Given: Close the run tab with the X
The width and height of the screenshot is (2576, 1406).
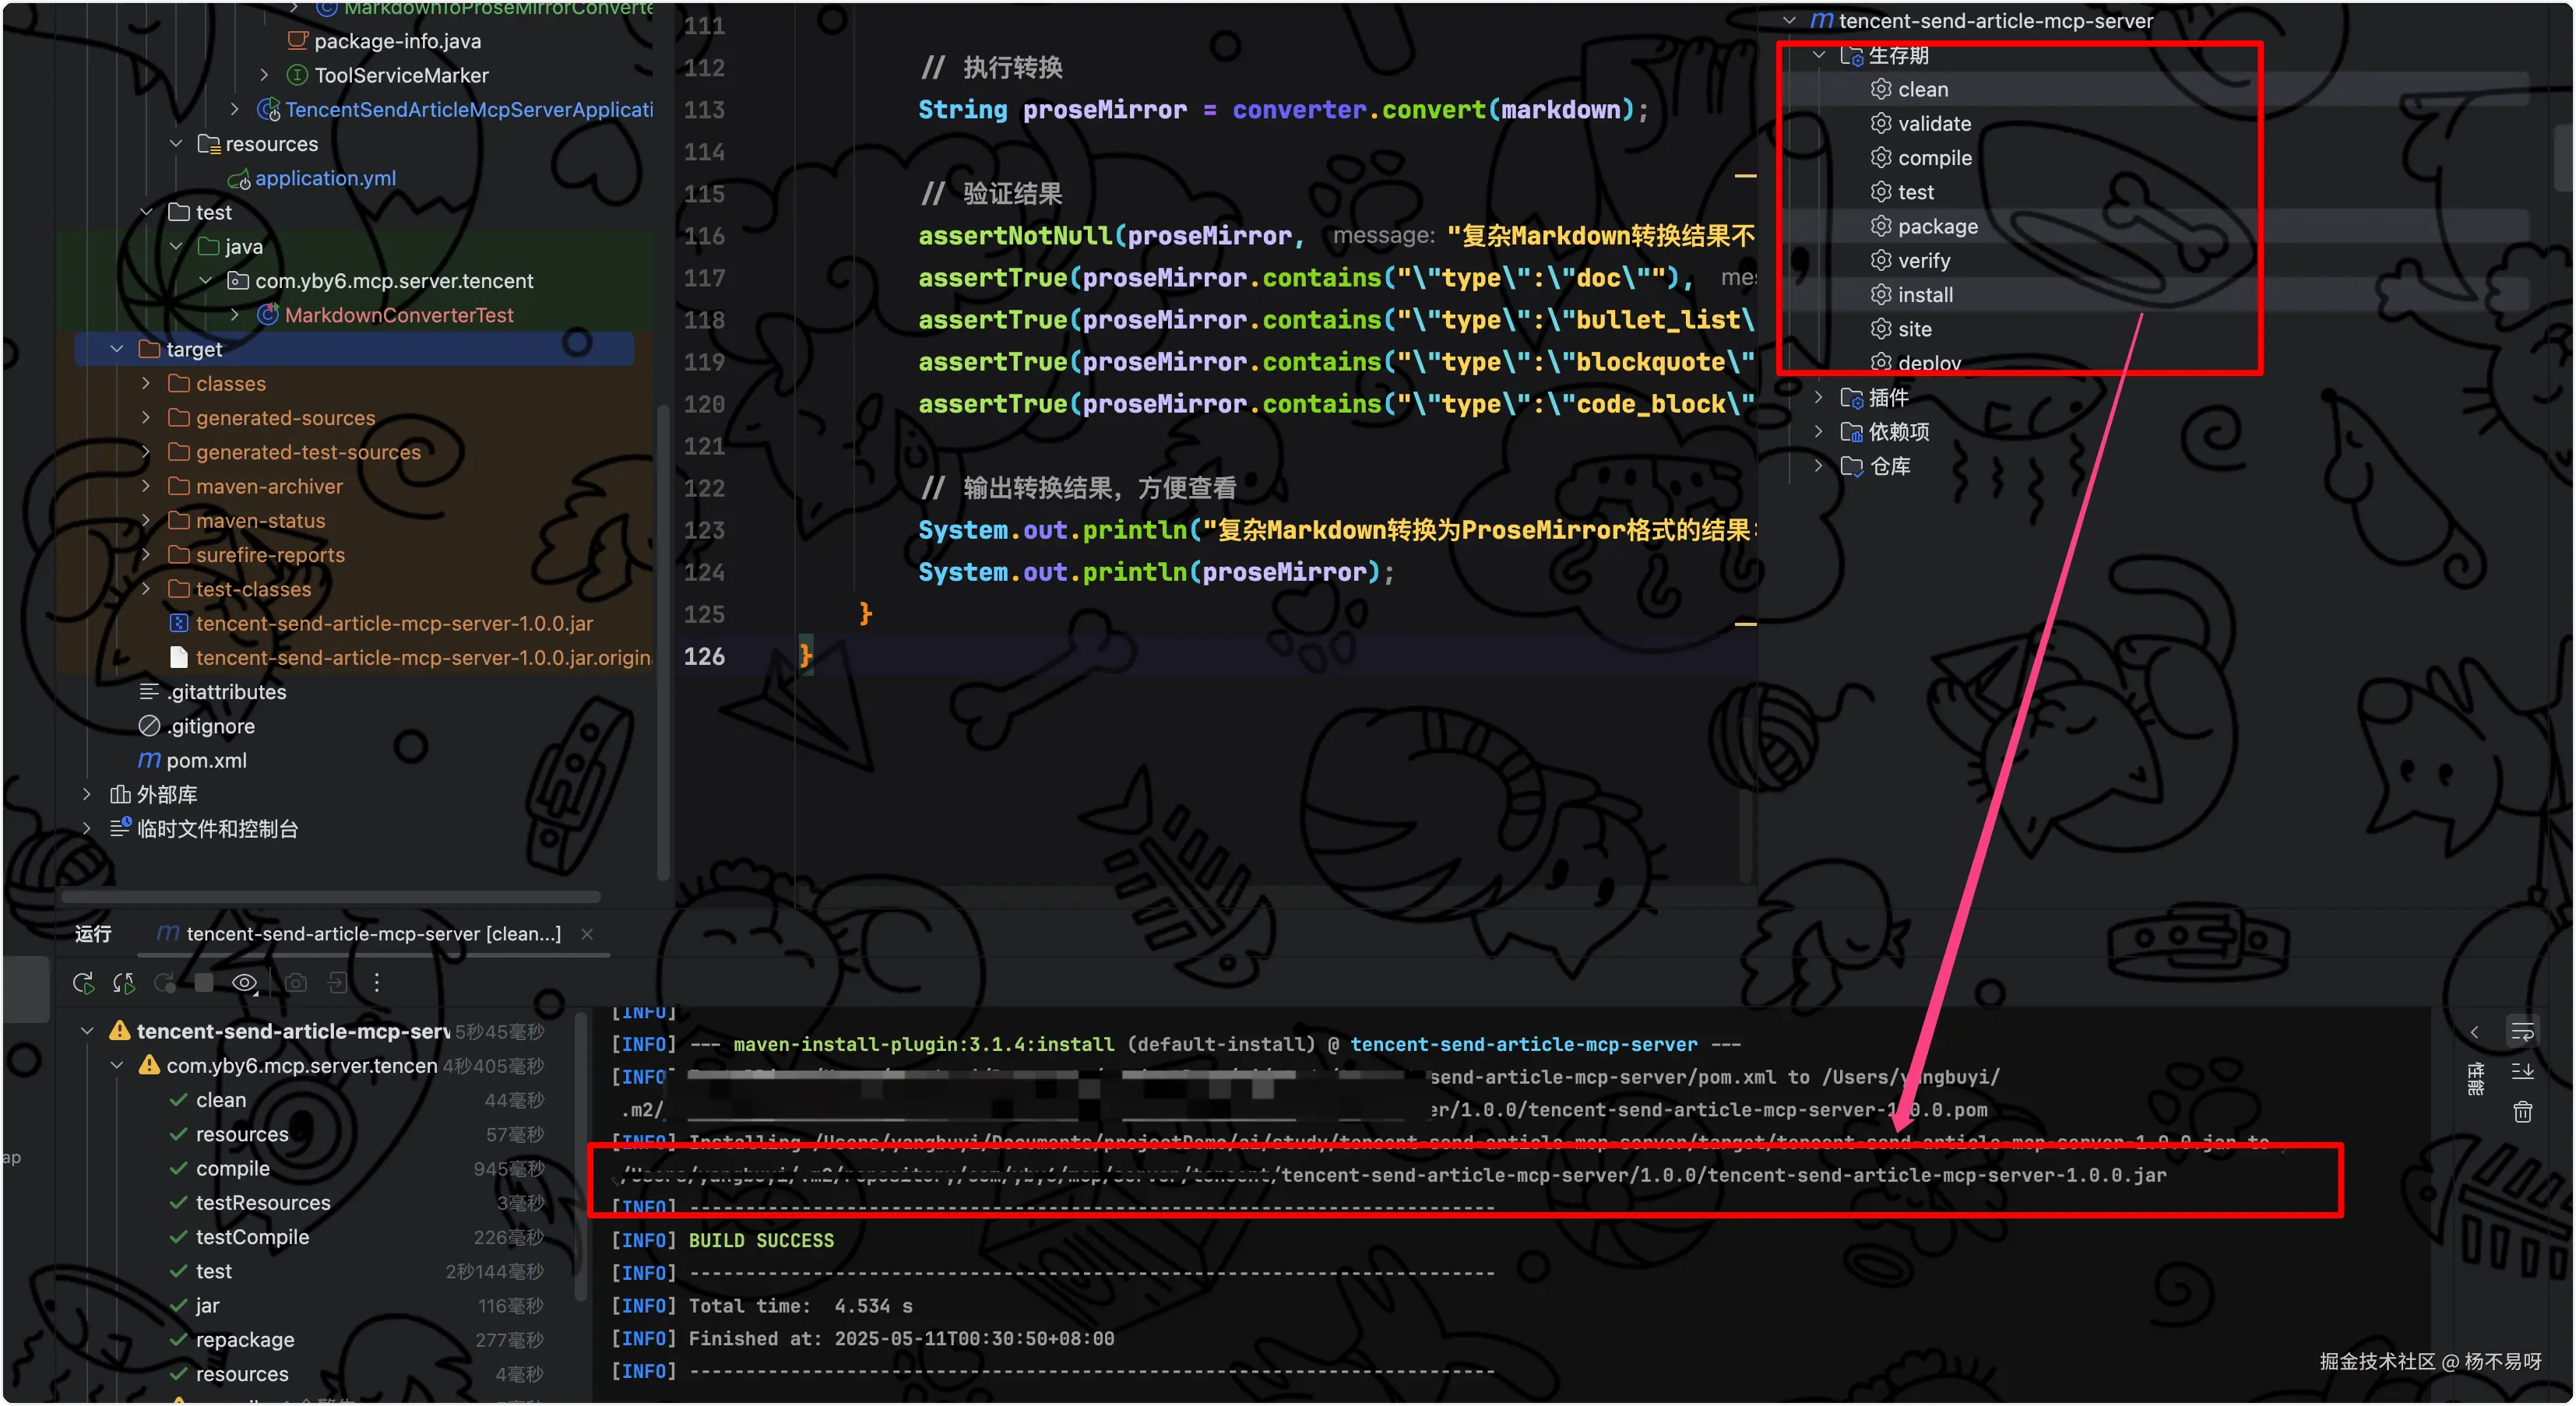Looking at the screenshot, I should [587, 934].
